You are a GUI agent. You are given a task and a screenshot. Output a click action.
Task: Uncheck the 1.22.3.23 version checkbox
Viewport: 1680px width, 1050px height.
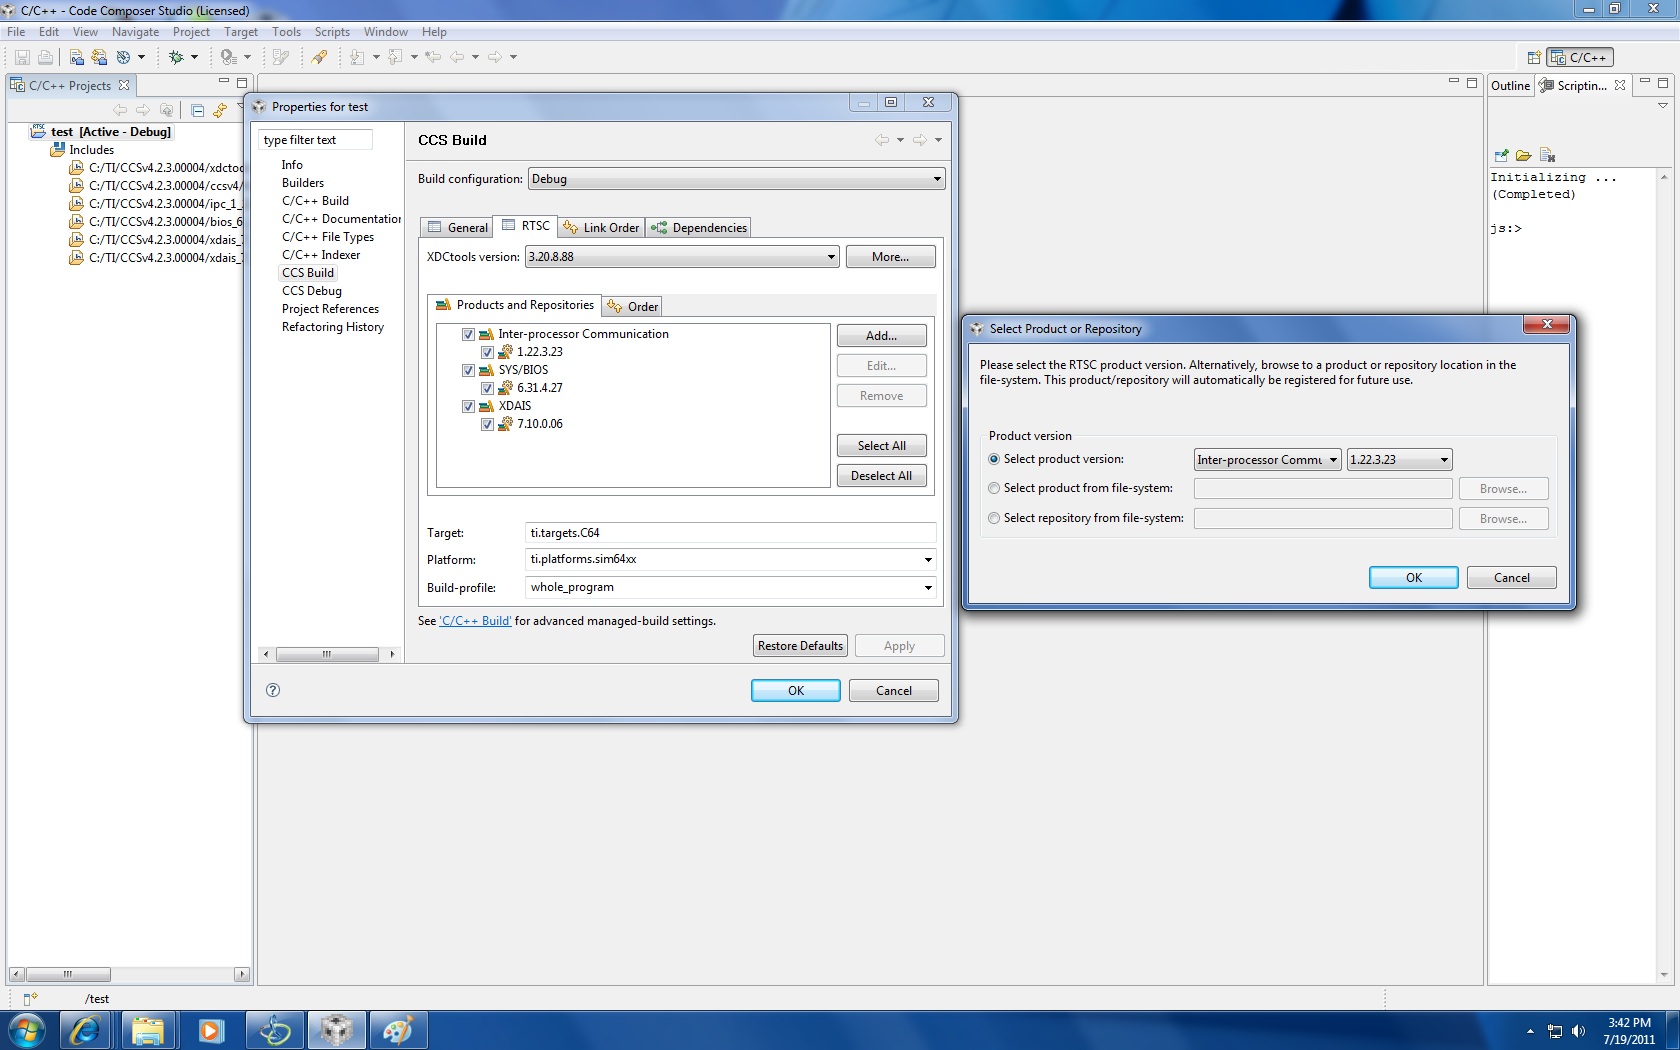click(487, 352)
